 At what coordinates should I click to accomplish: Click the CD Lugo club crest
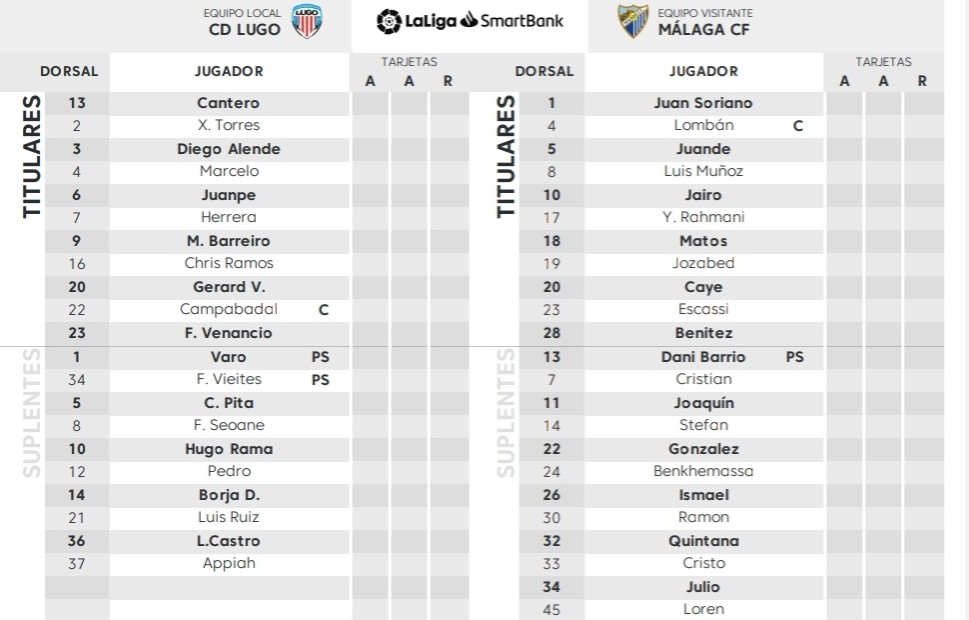coord(307,22)
